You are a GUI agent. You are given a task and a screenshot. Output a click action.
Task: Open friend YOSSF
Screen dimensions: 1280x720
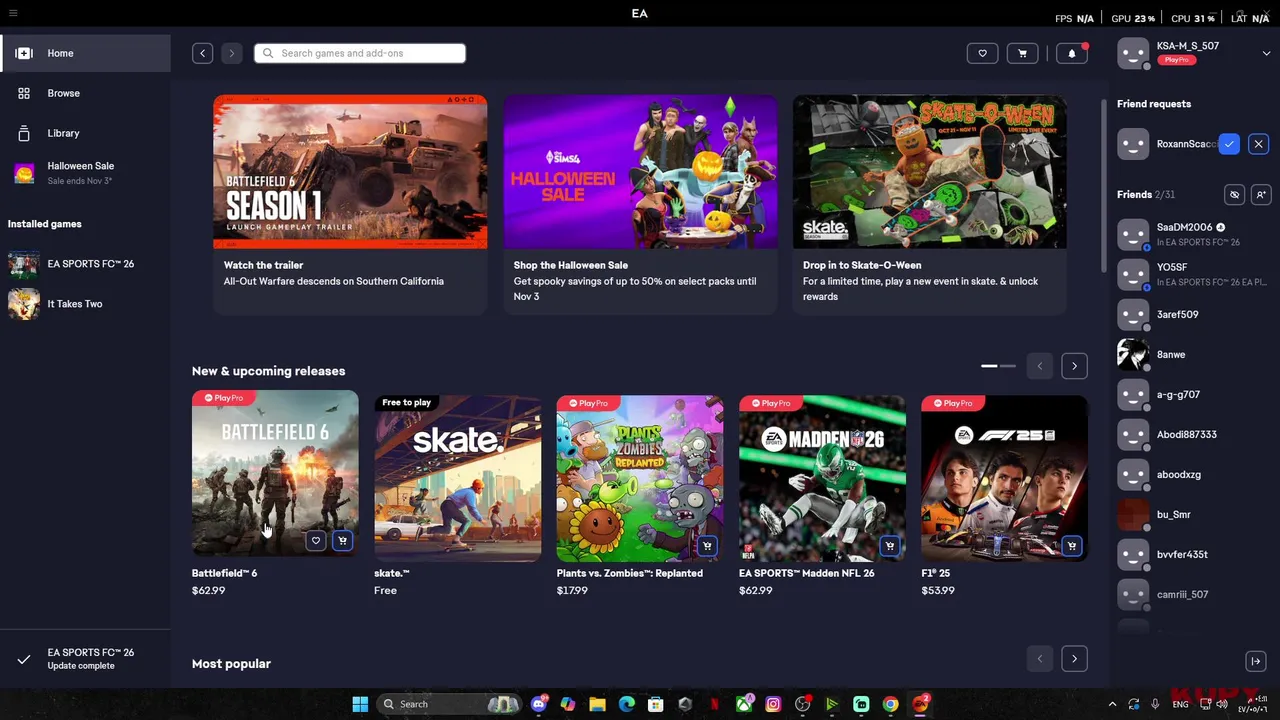1192,274
